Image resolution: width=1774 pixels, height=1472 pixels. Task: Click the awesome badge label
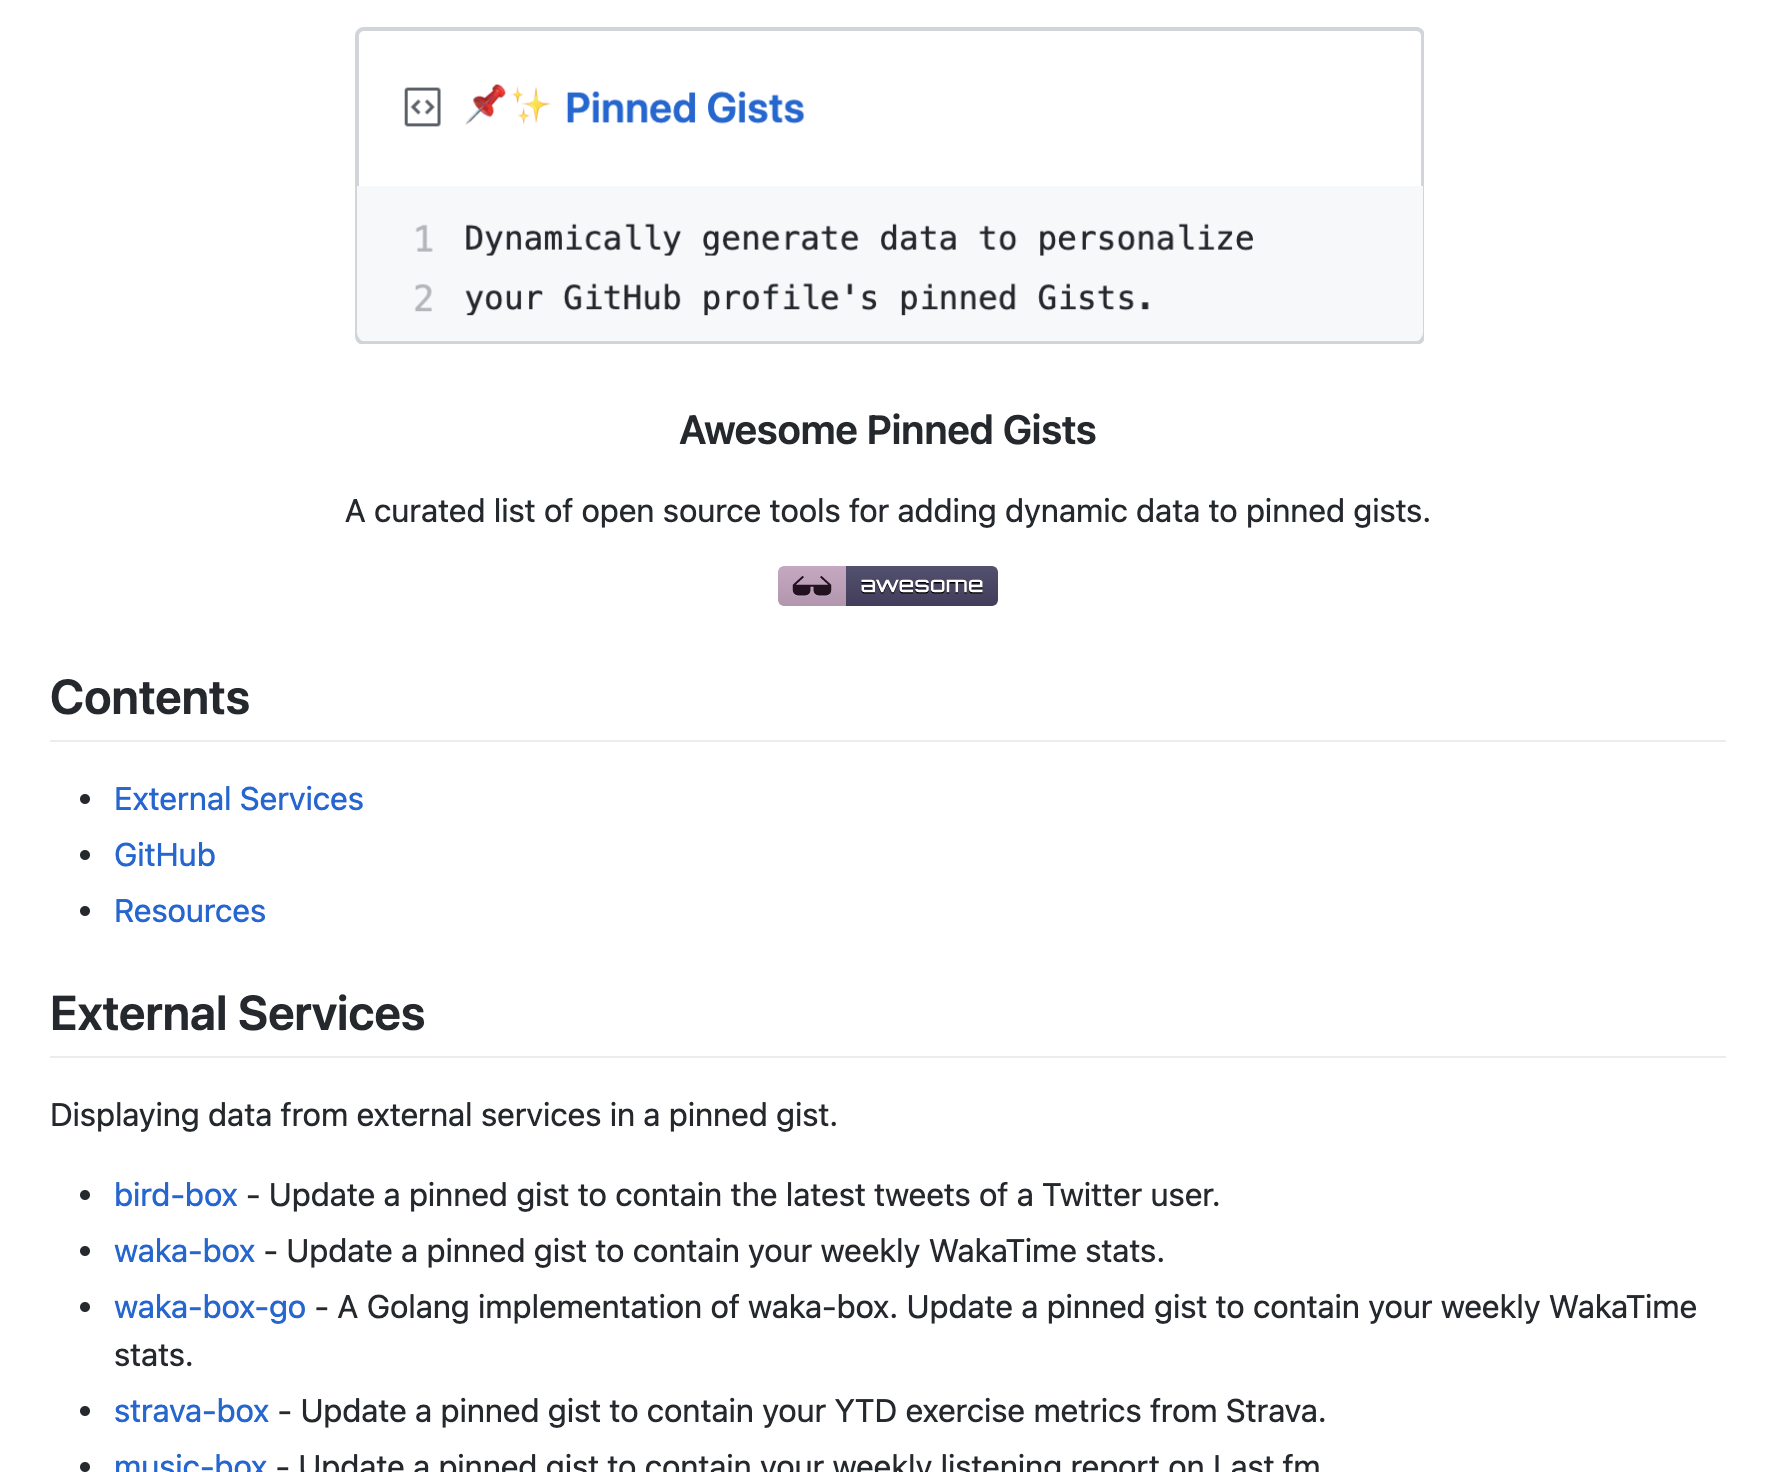[922, 586]
